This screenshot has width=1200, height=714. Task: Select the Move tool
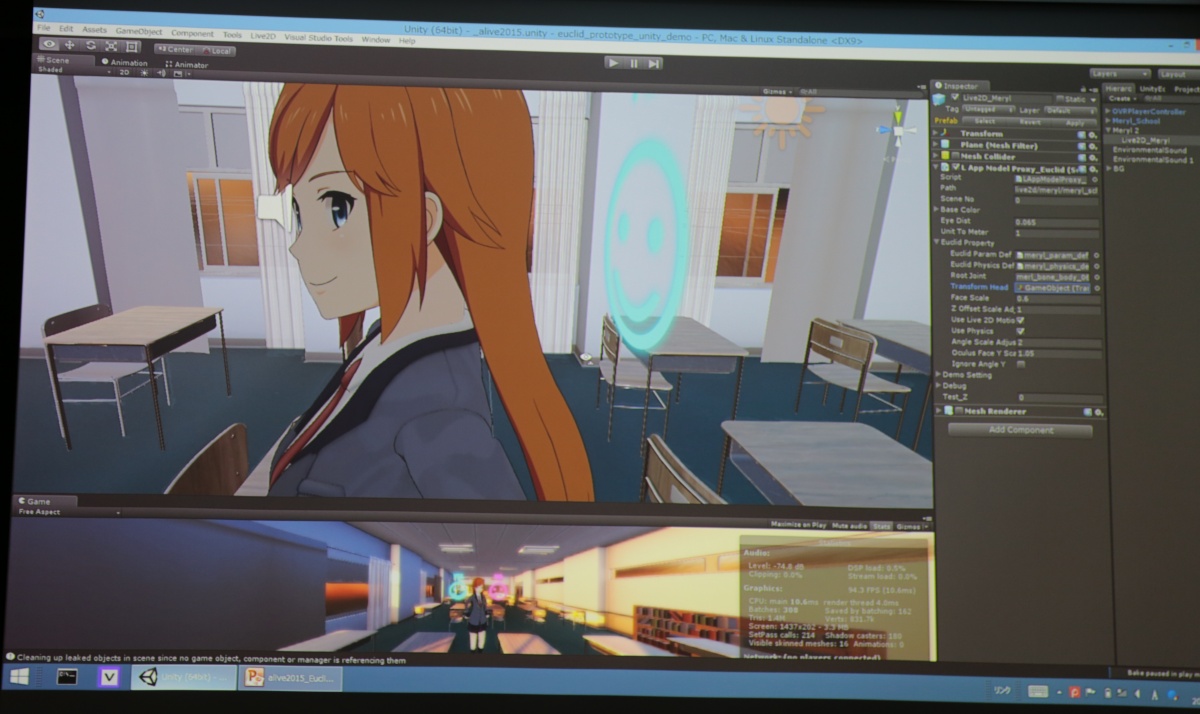coord(70,45)
